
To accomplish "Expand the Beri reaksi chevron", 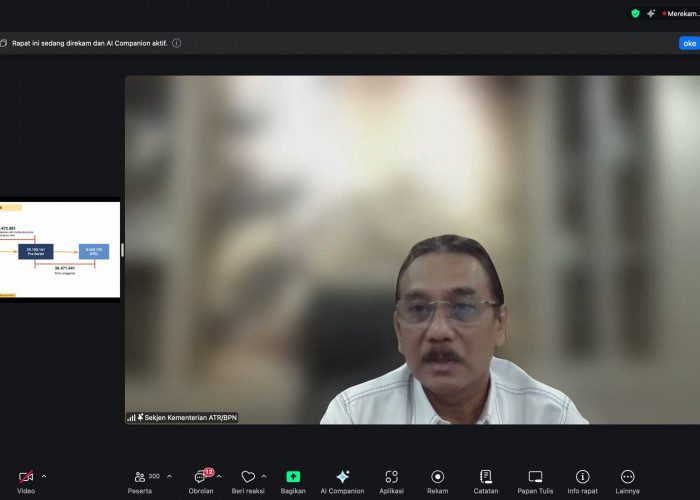I will click(264, 476).
